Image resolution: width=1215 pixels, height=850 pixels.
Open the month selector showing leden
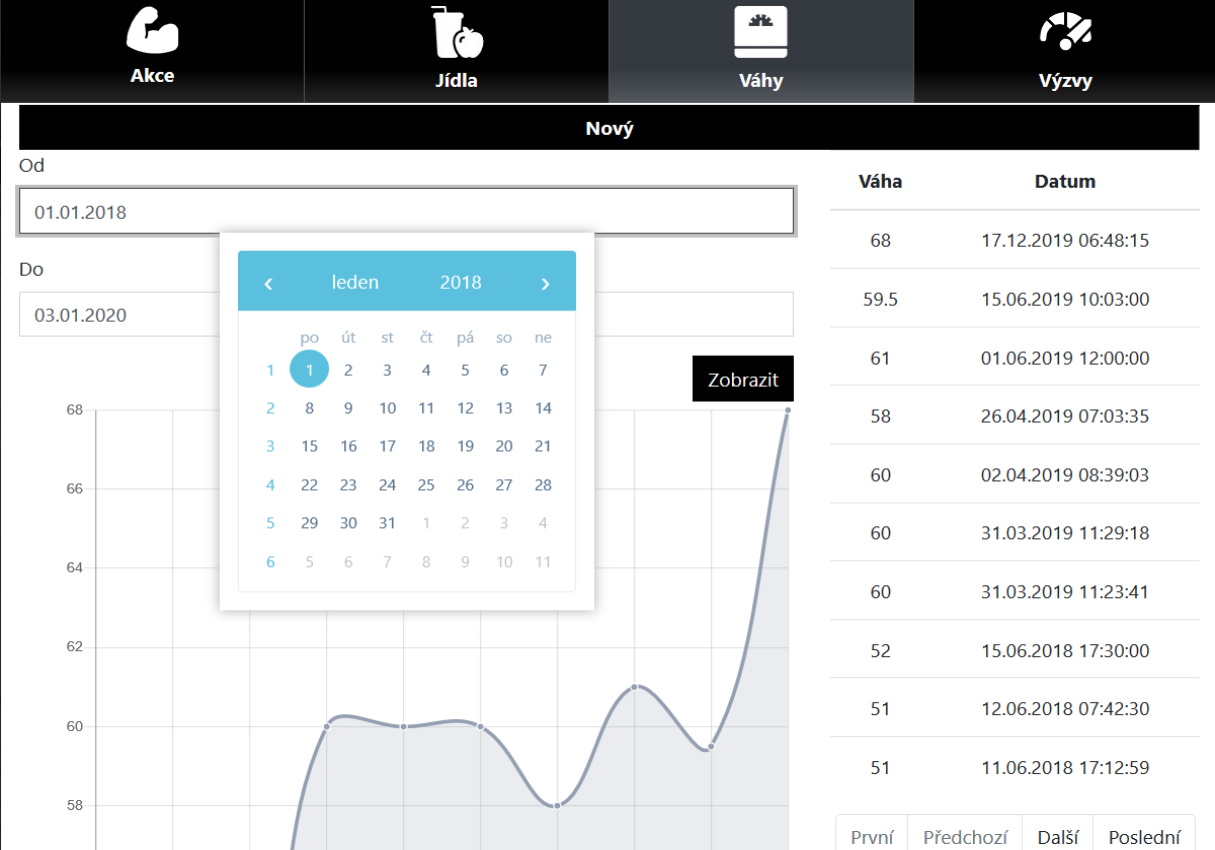pyautogui.click(x=355, y=282)
